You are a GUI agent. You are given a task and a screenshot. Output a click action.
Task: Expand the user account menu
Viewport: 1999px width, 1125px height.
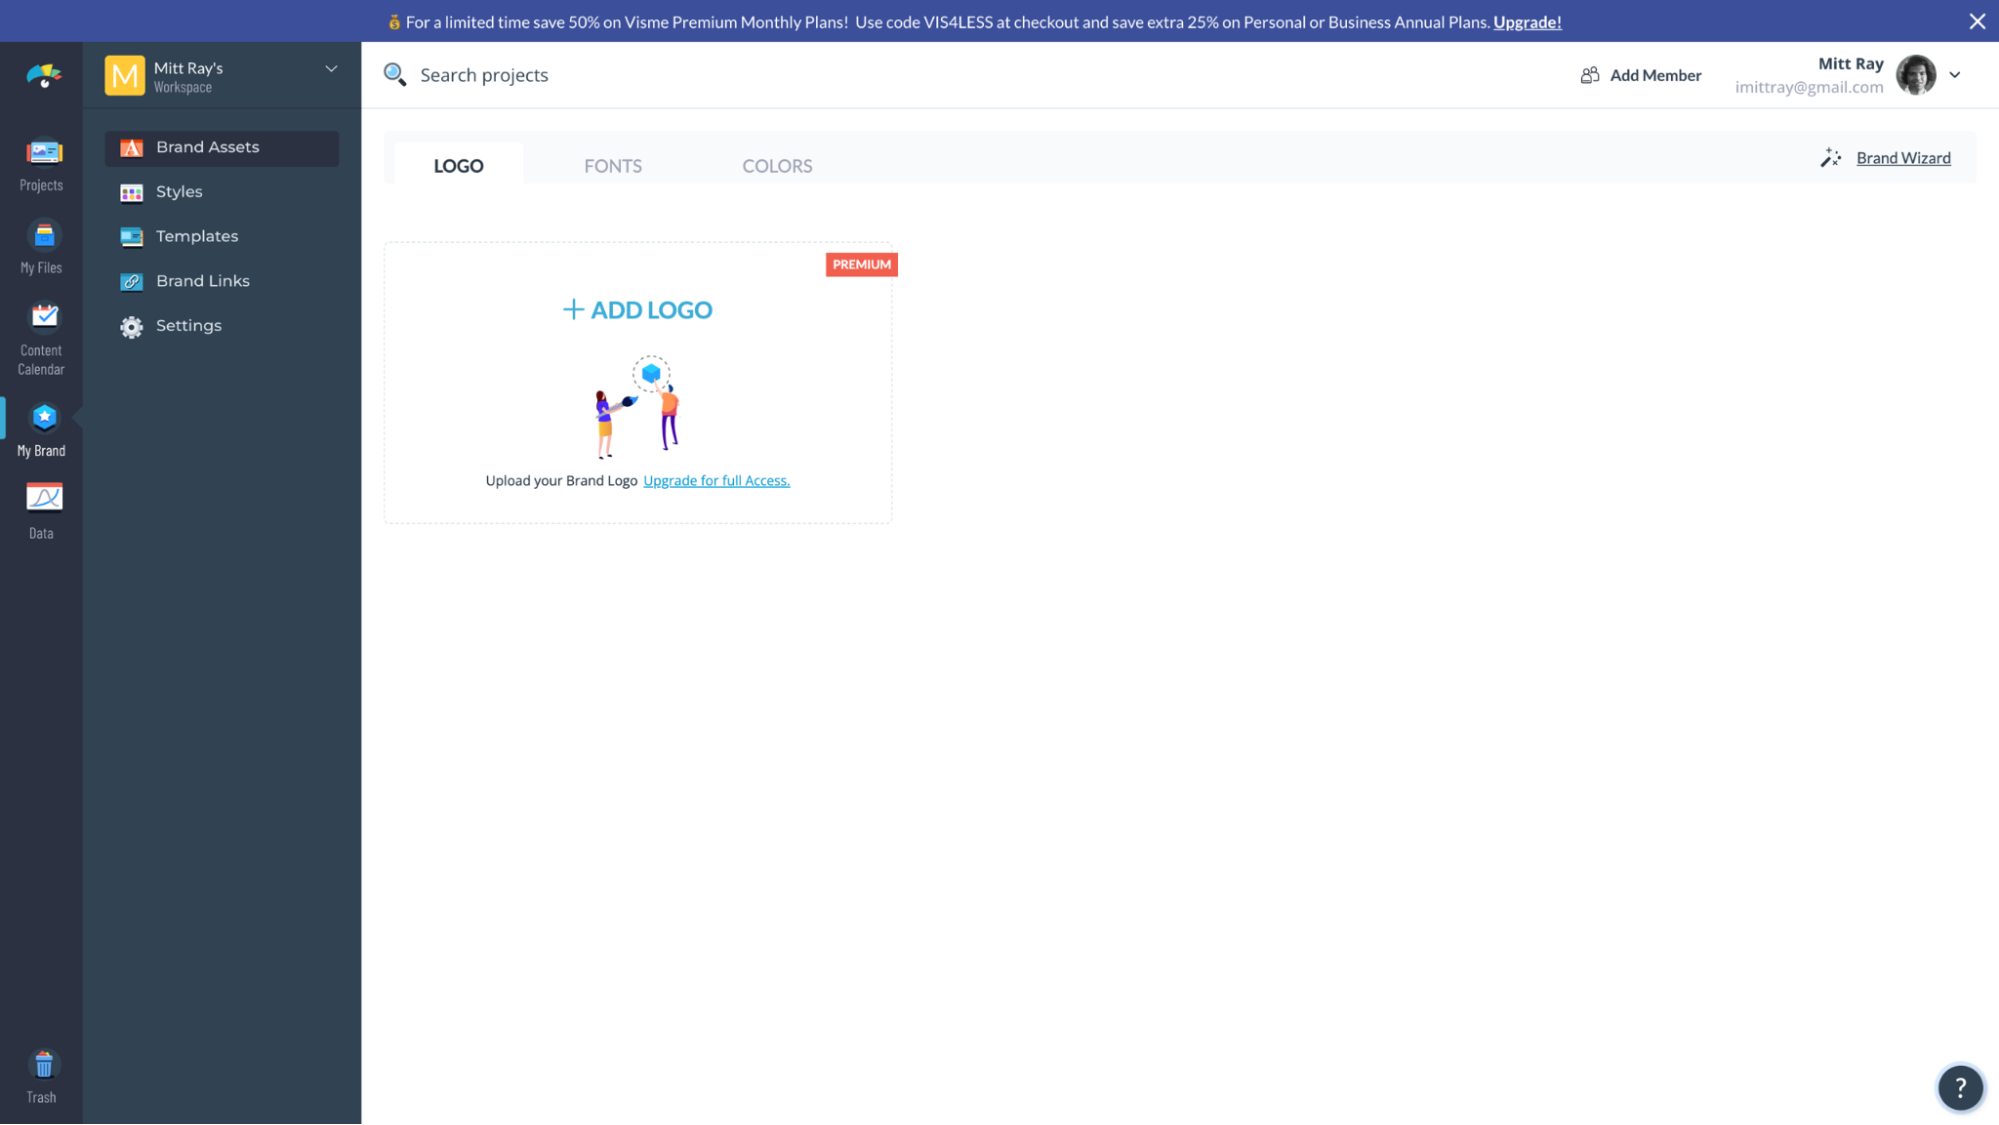pos(1955,74)
